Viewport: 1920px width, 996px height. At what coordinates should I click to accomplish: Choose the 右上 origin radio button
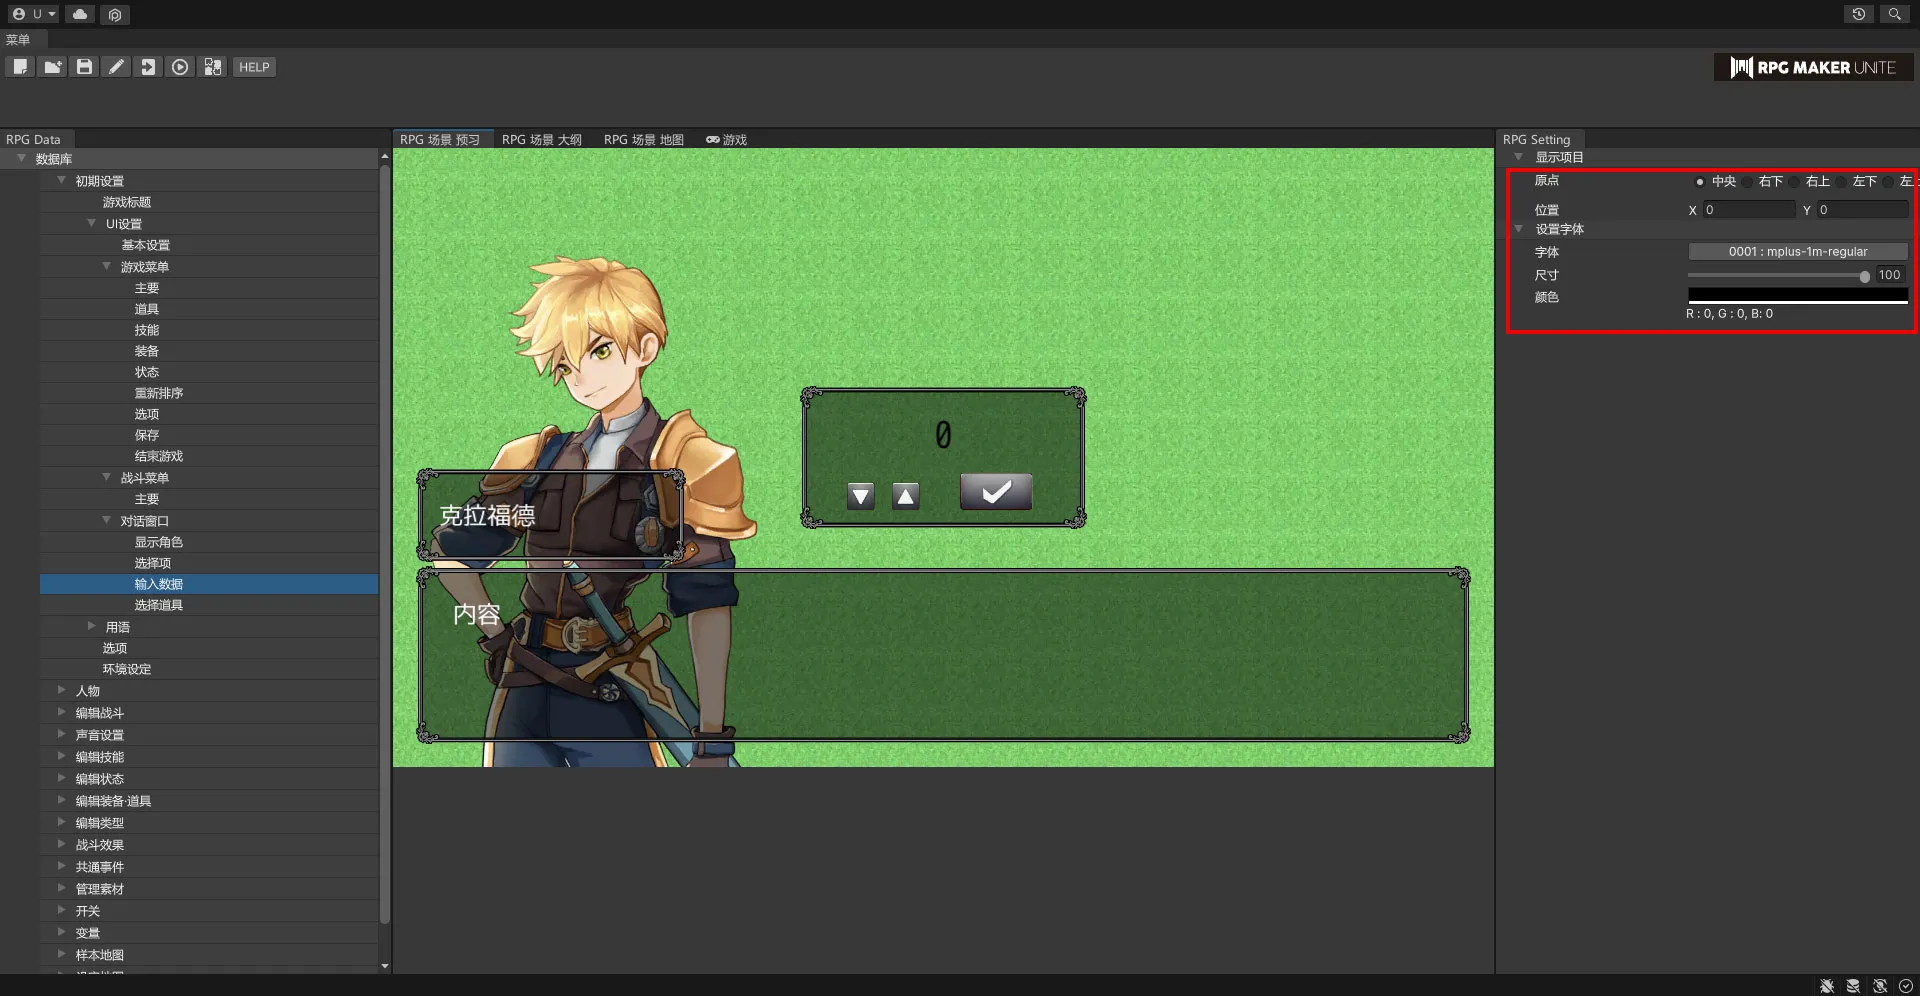coord(1794,182)
